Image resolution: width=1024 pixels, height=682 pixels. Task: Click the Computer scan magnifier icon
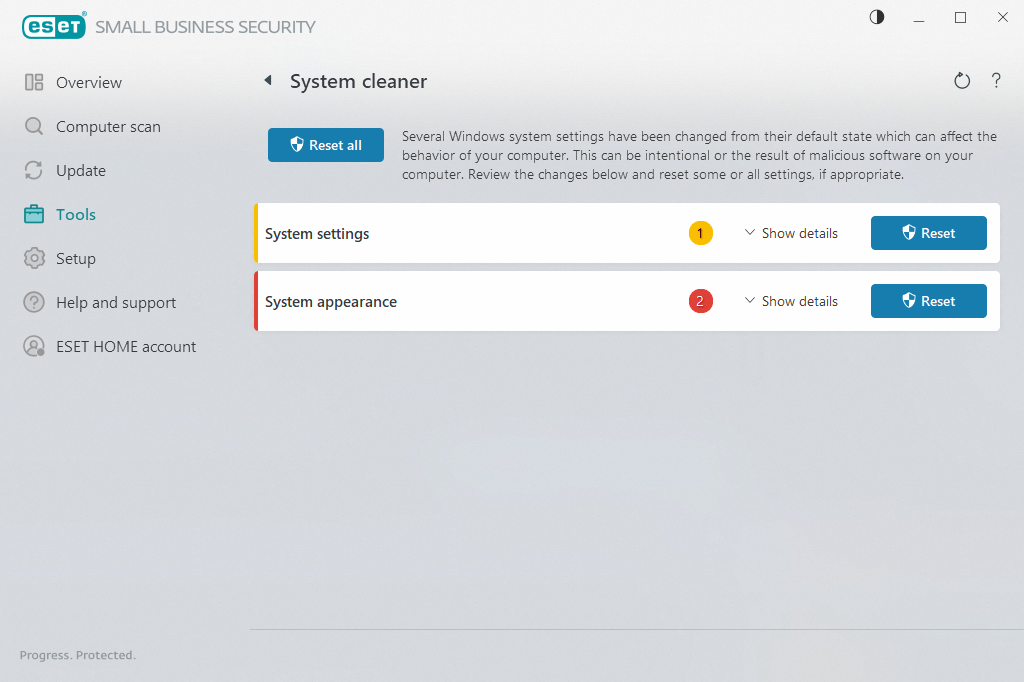coord(34,127)
